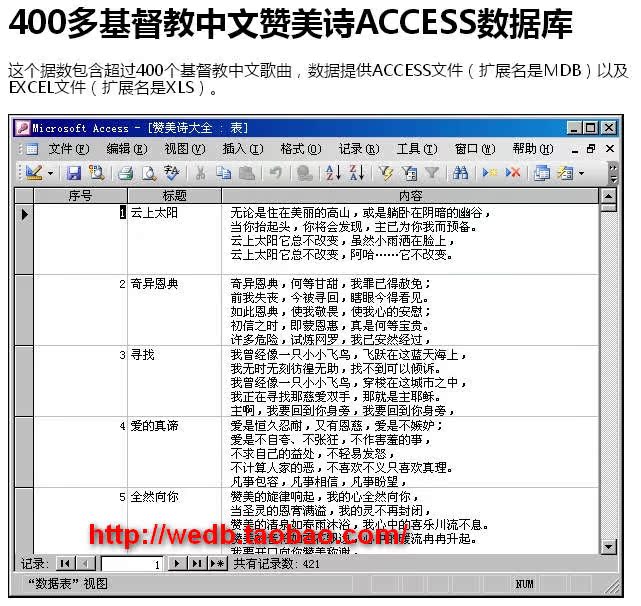
Task: Open the 插入(I) menu
Action: (242, 149)
